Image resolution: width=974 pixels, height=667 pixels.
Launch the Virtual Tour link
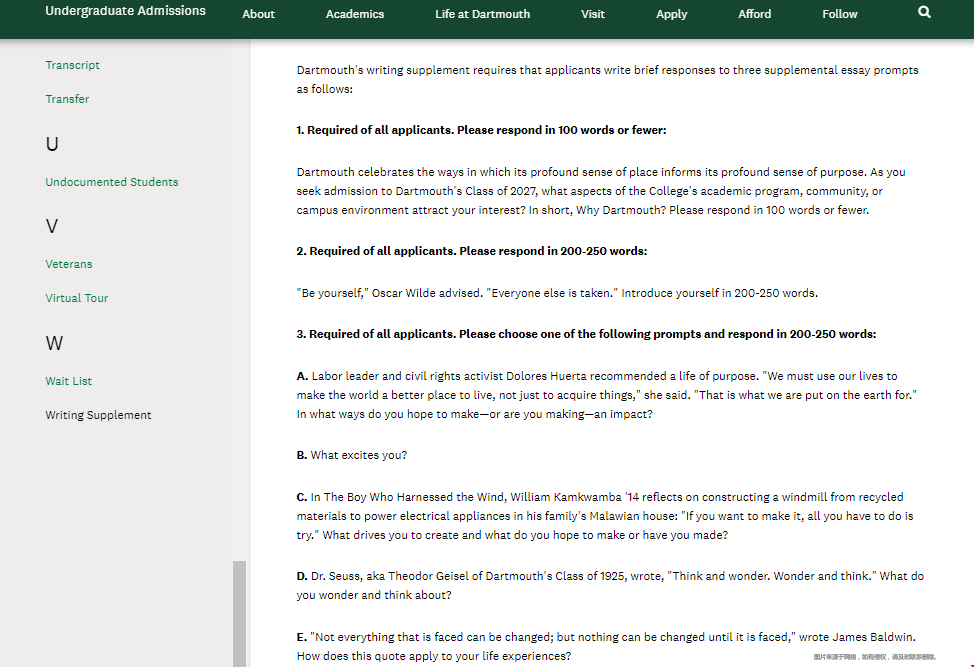[x=76, y=298]
